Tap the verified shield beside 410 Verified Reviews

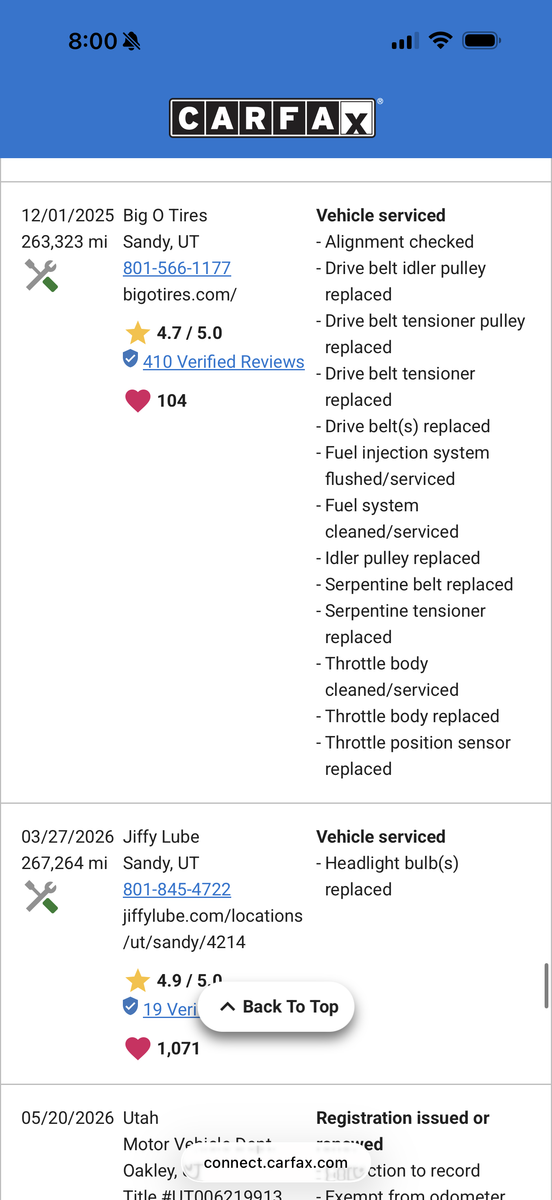click(130, 360)
